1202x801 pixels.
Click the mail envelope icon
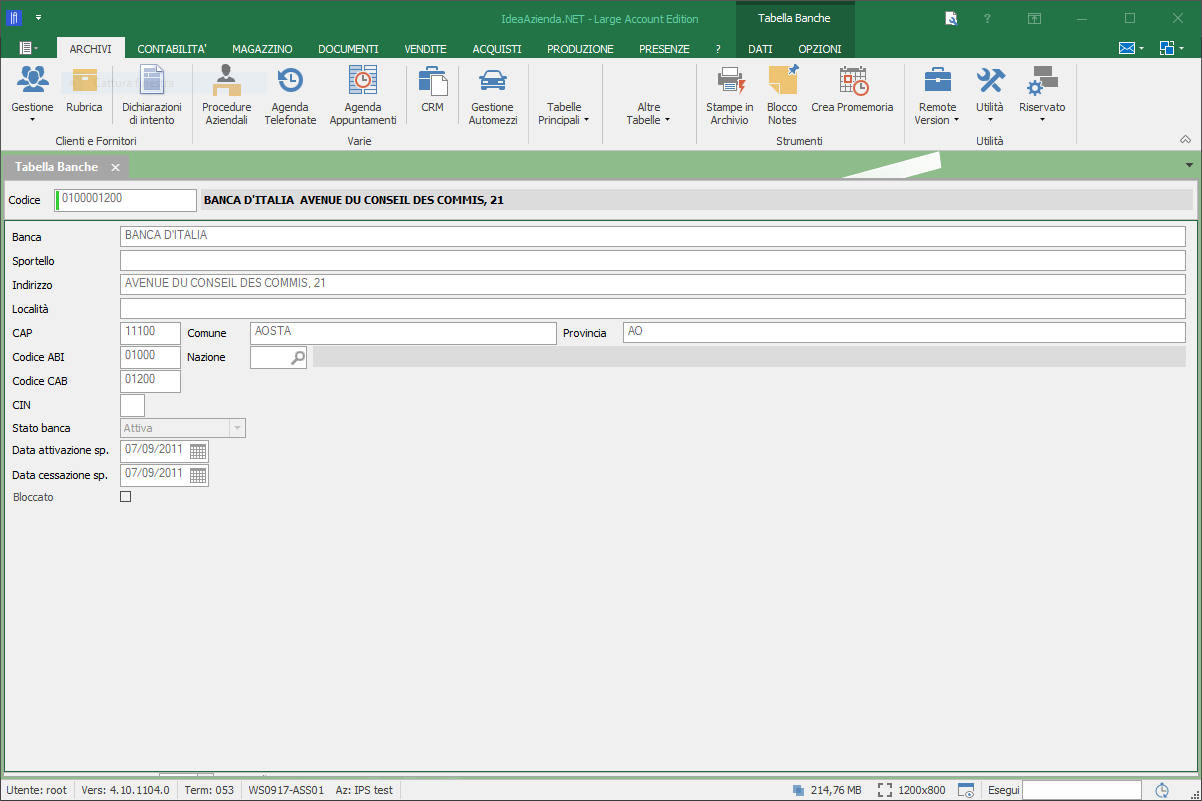pyautogui.click(x=1127, y=48)
